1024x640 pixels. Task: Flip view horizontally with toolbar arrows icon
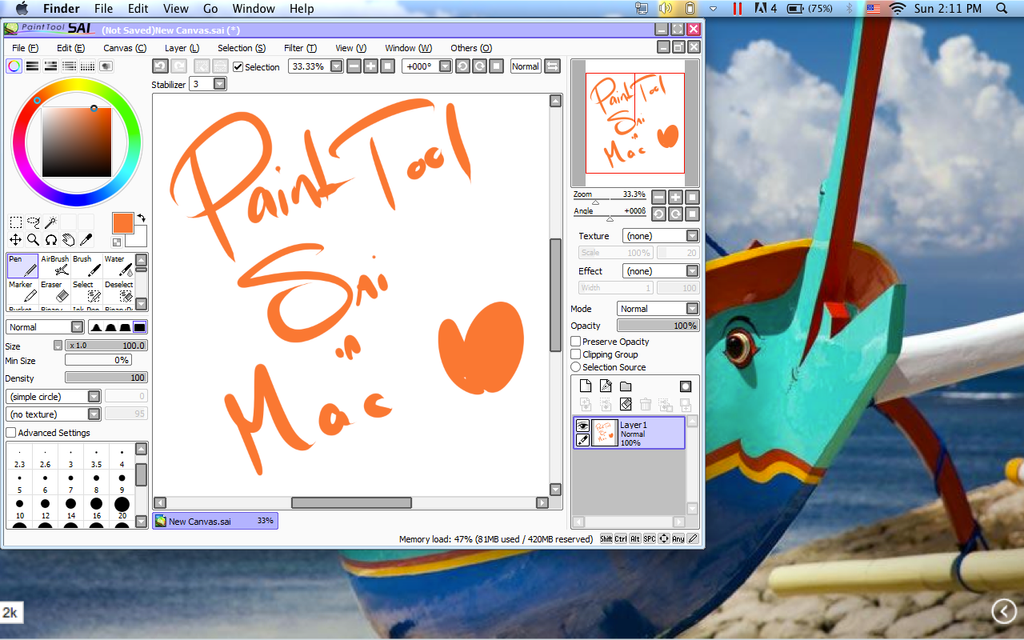552,67
